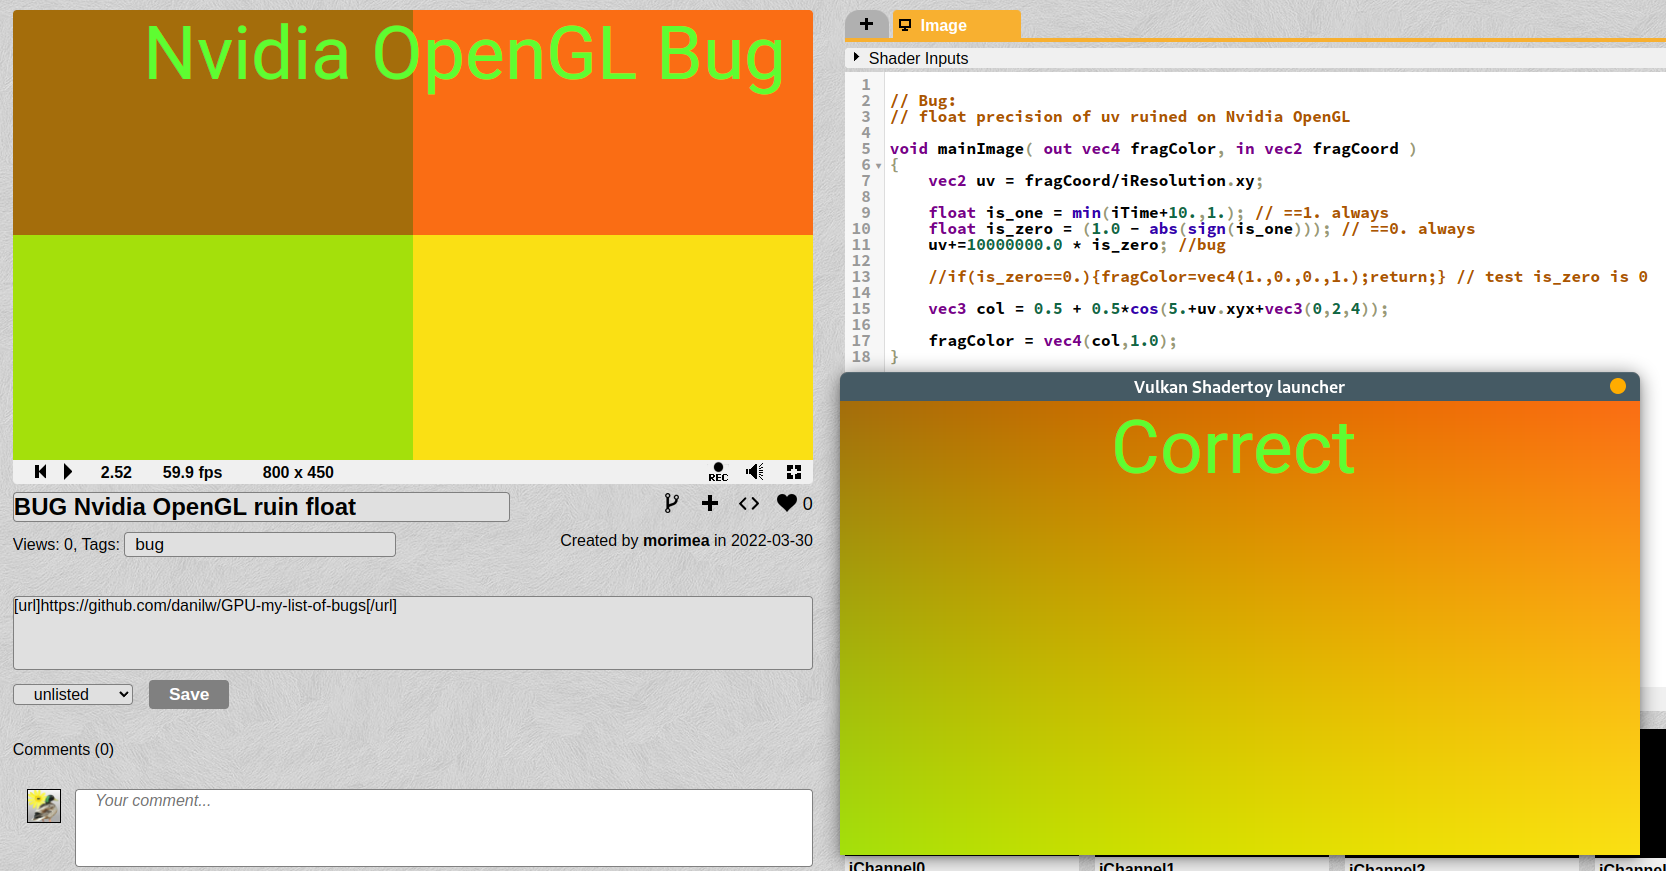Click the 2.52 time counter
This screenshot has width=1666, height=871.
point(116,472)
